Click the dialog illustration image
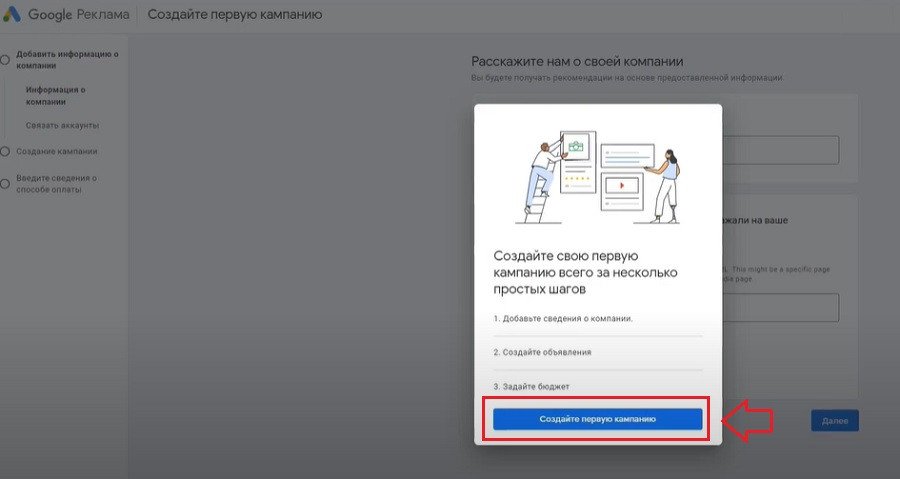Viewport: 900px width, 479px height. pos(598,177)
